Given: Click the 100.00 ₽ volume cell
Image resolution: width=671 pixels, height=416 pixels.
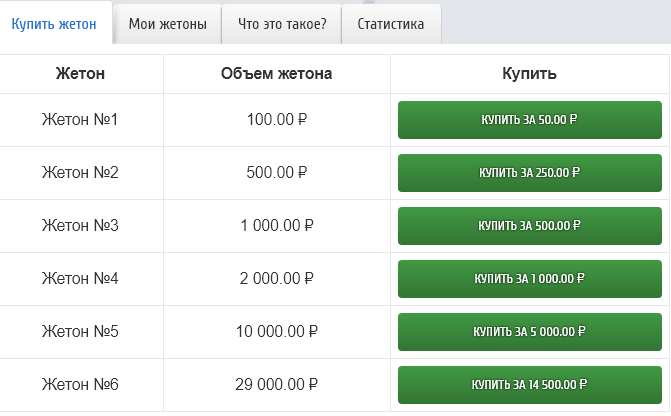Looking at the screenshot, I should [276, 120].
